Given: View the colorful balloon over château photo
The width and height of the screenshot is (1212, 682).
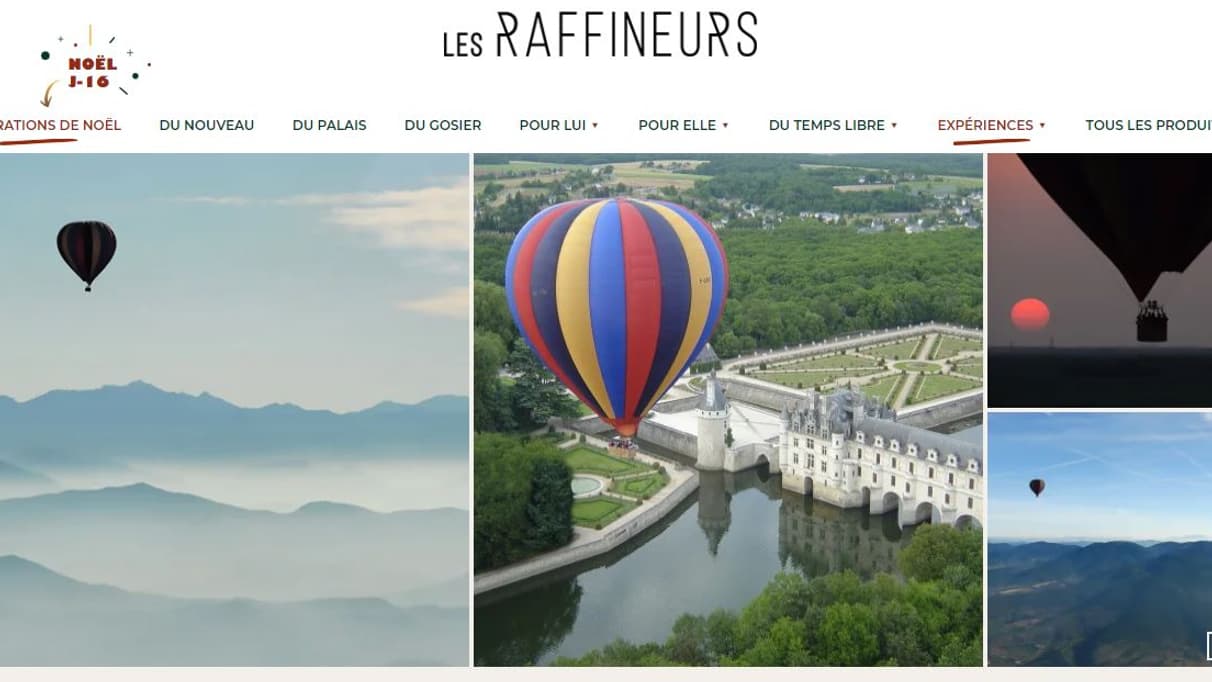Looking at the screenshot, I should pos(728,410).
